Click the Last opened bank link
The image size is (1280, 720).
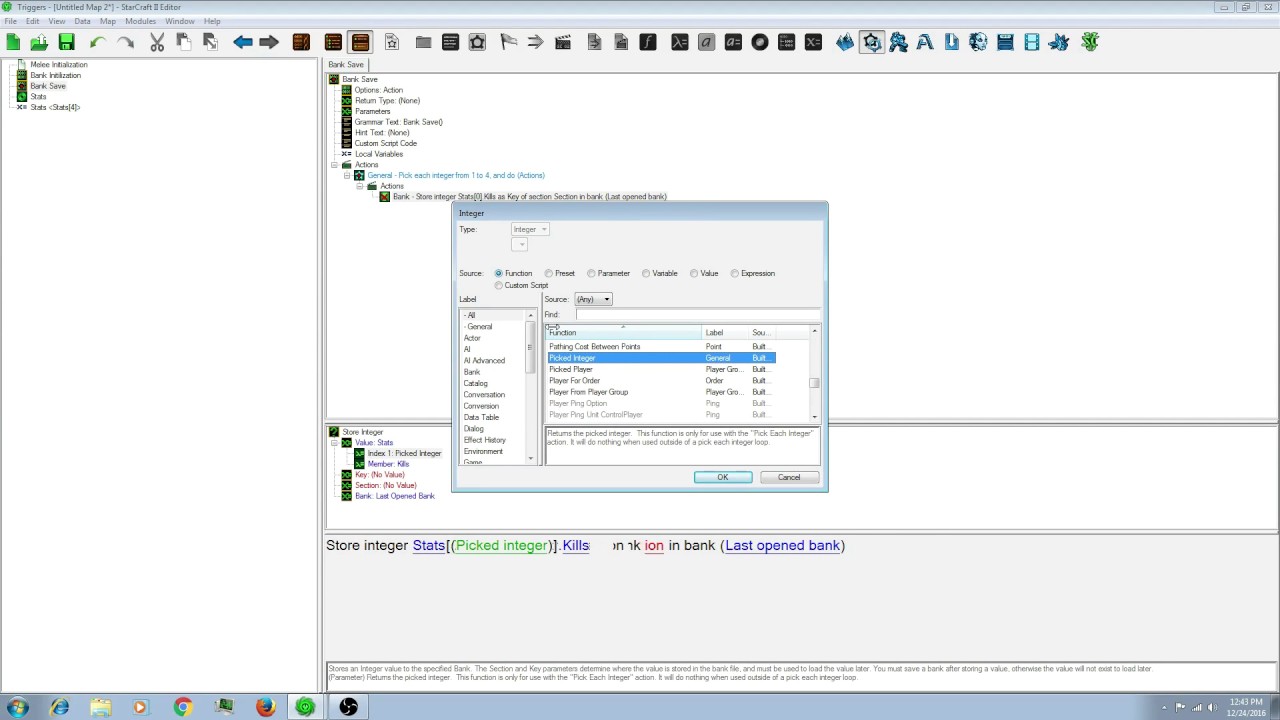point(782,546)
